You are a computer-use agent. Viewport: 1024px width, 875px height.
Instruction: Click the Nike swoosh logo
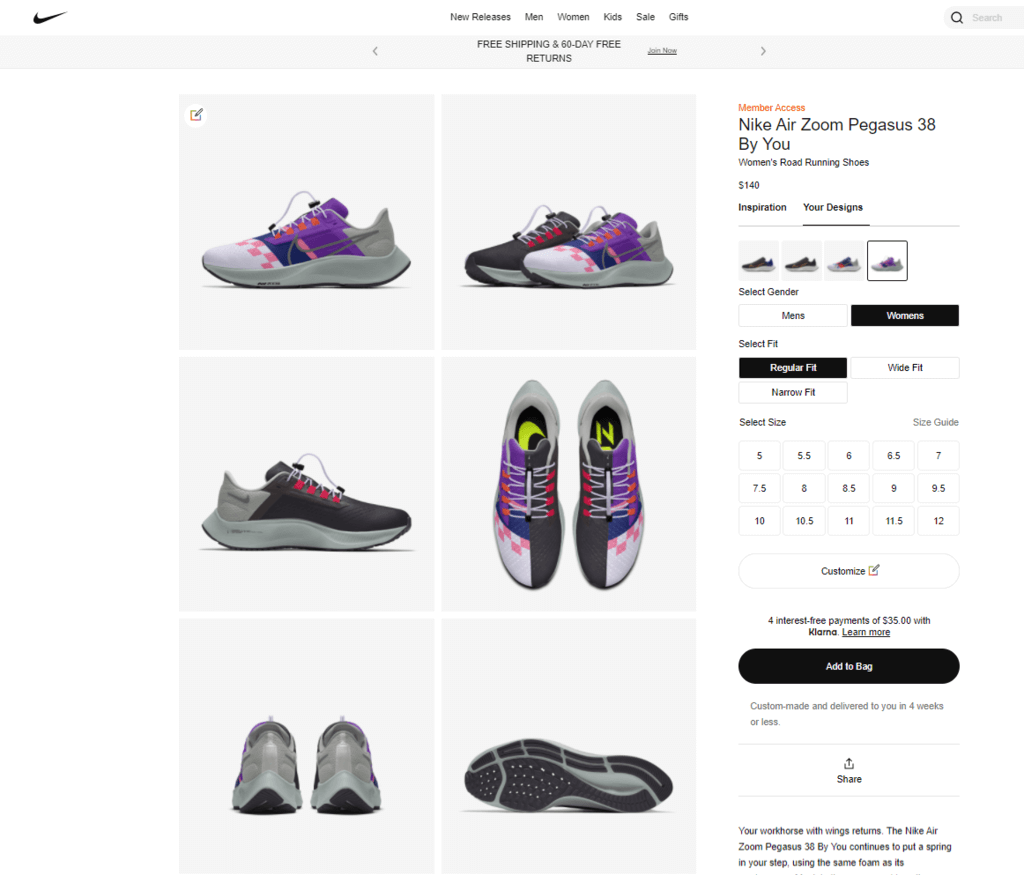pyautogui.click(x=49, y=17)
